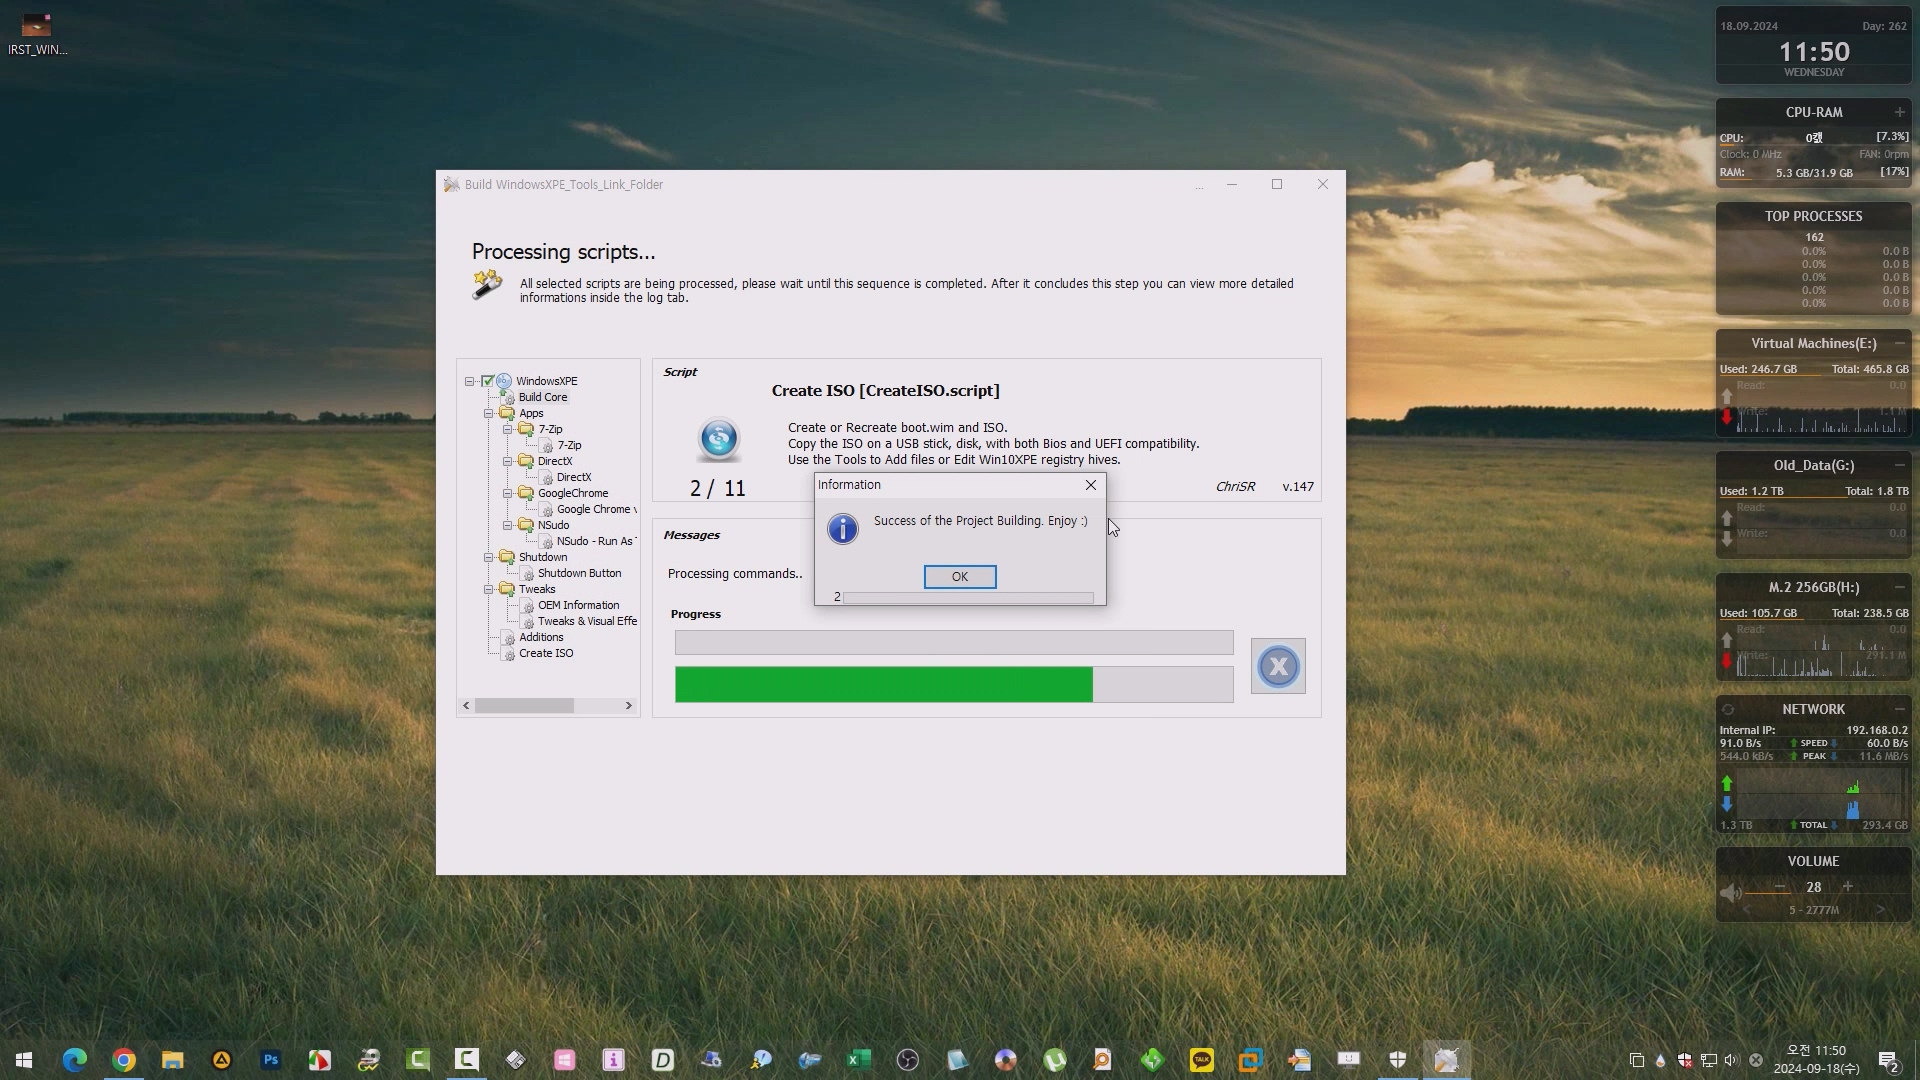
Task: Click the round blue X stop button
Action: 1277,667
